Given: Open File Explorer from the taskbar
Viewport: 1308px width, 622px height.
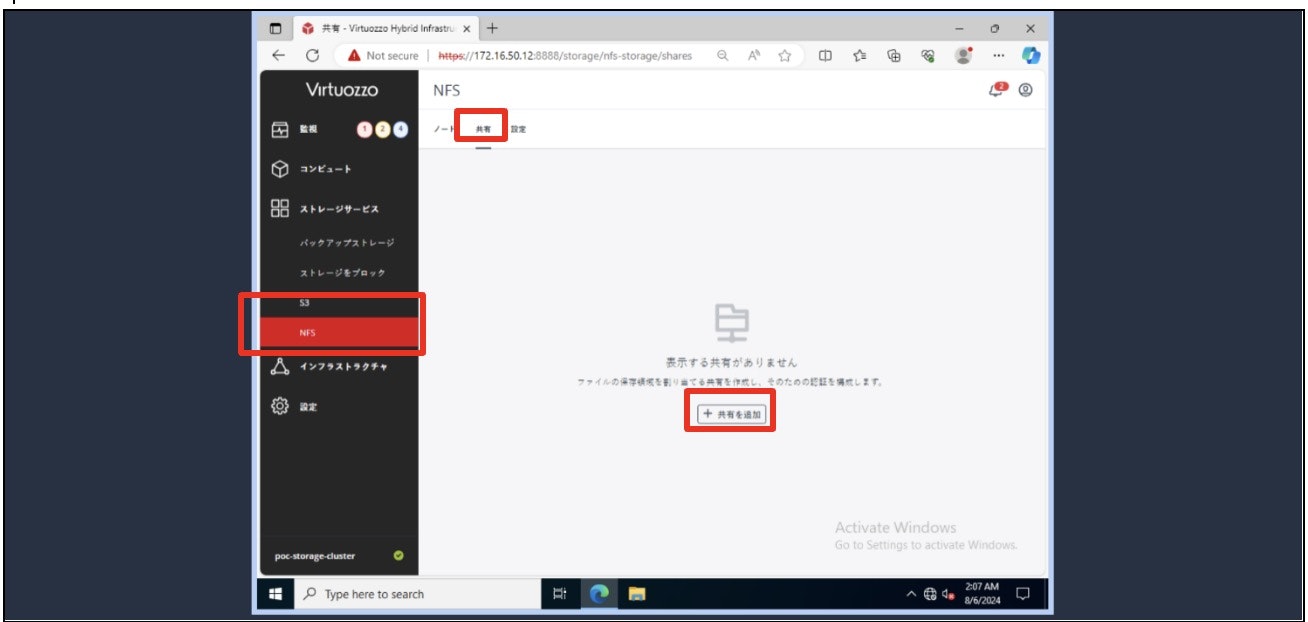Looking at the screenshot, I should point(637,594).
